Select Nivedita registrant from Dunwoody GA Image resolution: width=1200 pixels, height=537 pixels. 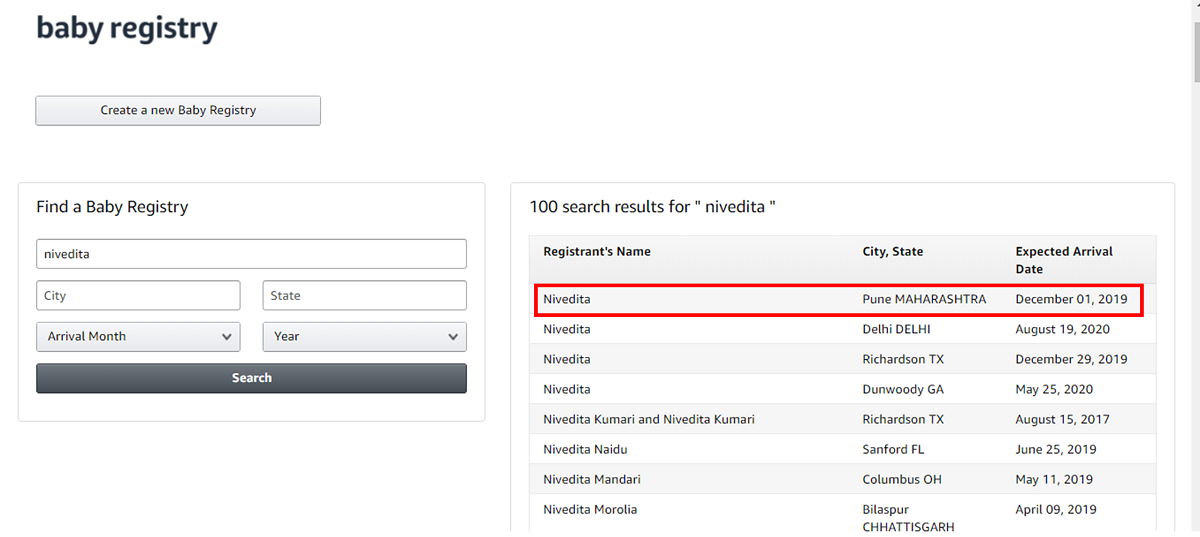(x=842, y=389)
